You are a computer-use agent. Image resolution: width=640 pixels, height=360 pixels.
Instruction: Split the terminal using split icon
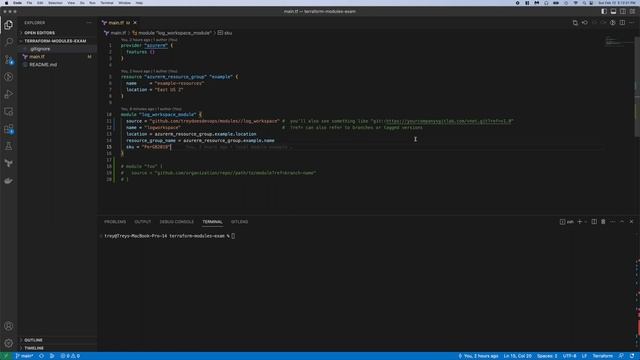pyautogui.click(x=594, y=222)
